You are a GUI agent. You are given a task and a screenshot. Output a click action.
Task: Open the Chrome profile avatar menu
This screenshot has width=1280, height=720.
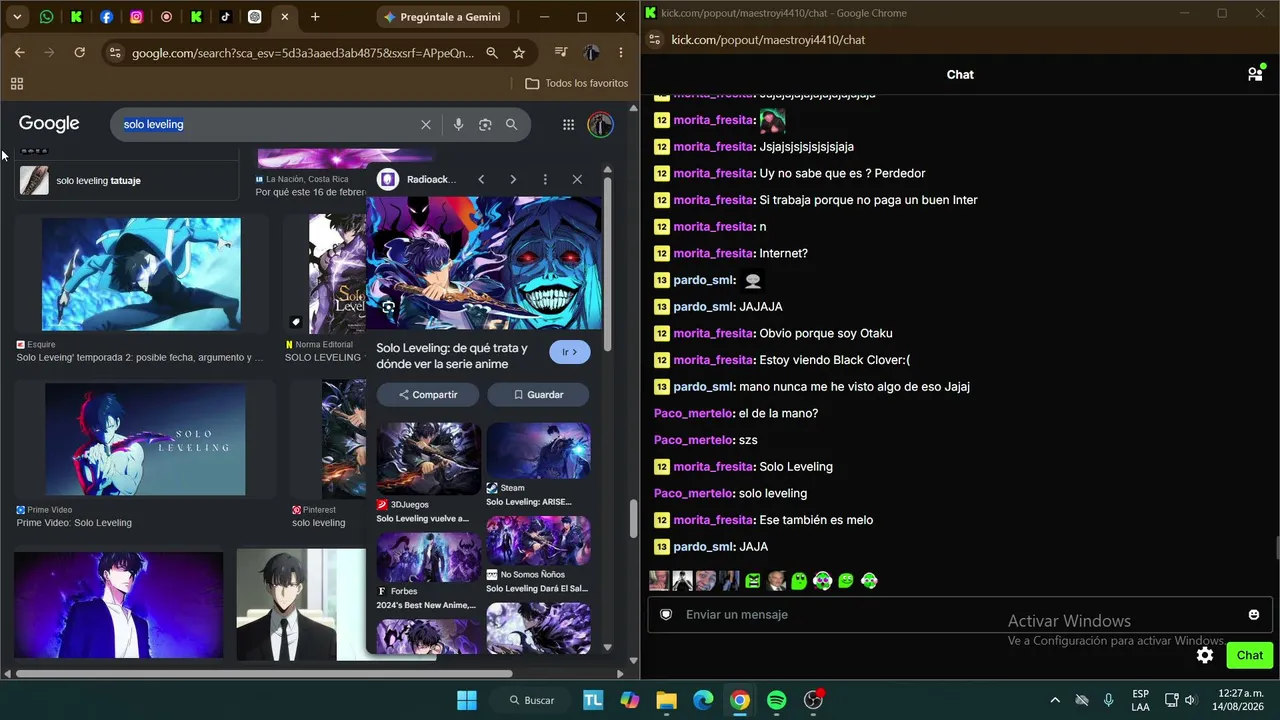click(x=592, y=53)
